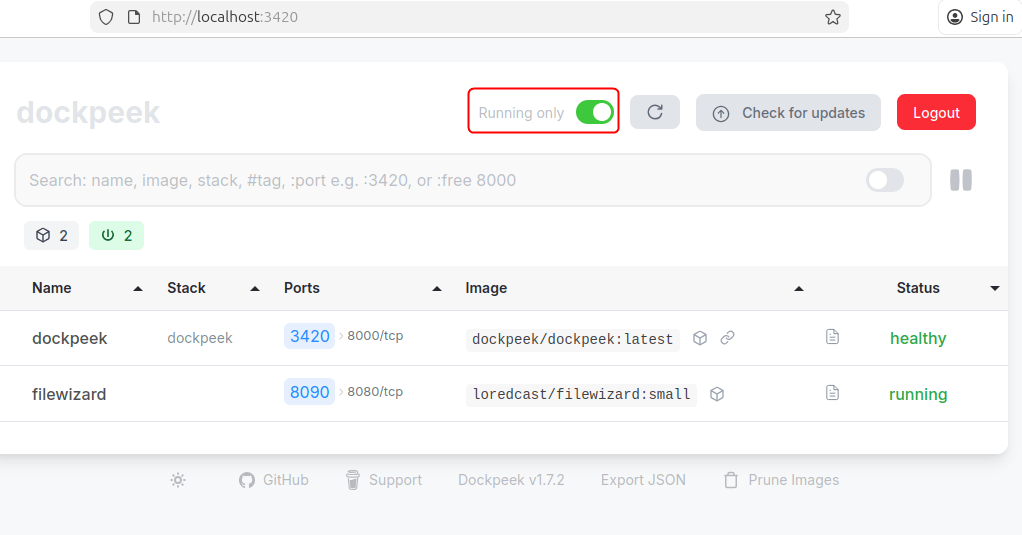The width and height of the screenshot is (1022, 535).
Task: Toggle the switch inside the search bar
Action: point(884,180)
